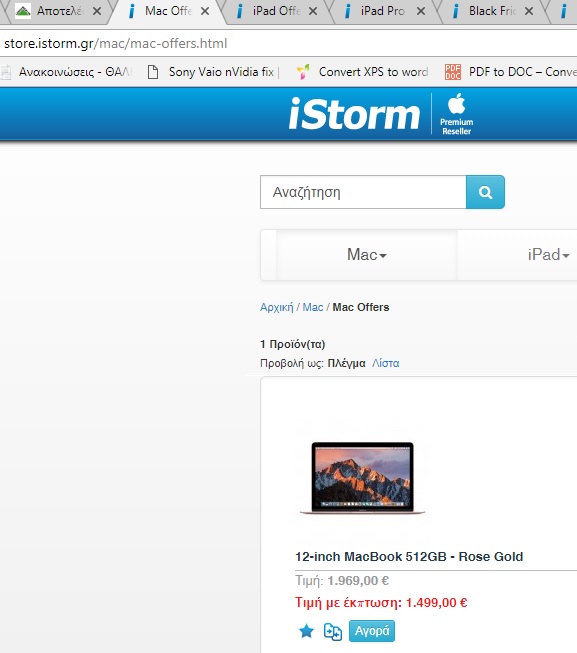
Task: Open the Mac breadcrumb link
Action: coord(313,307)
